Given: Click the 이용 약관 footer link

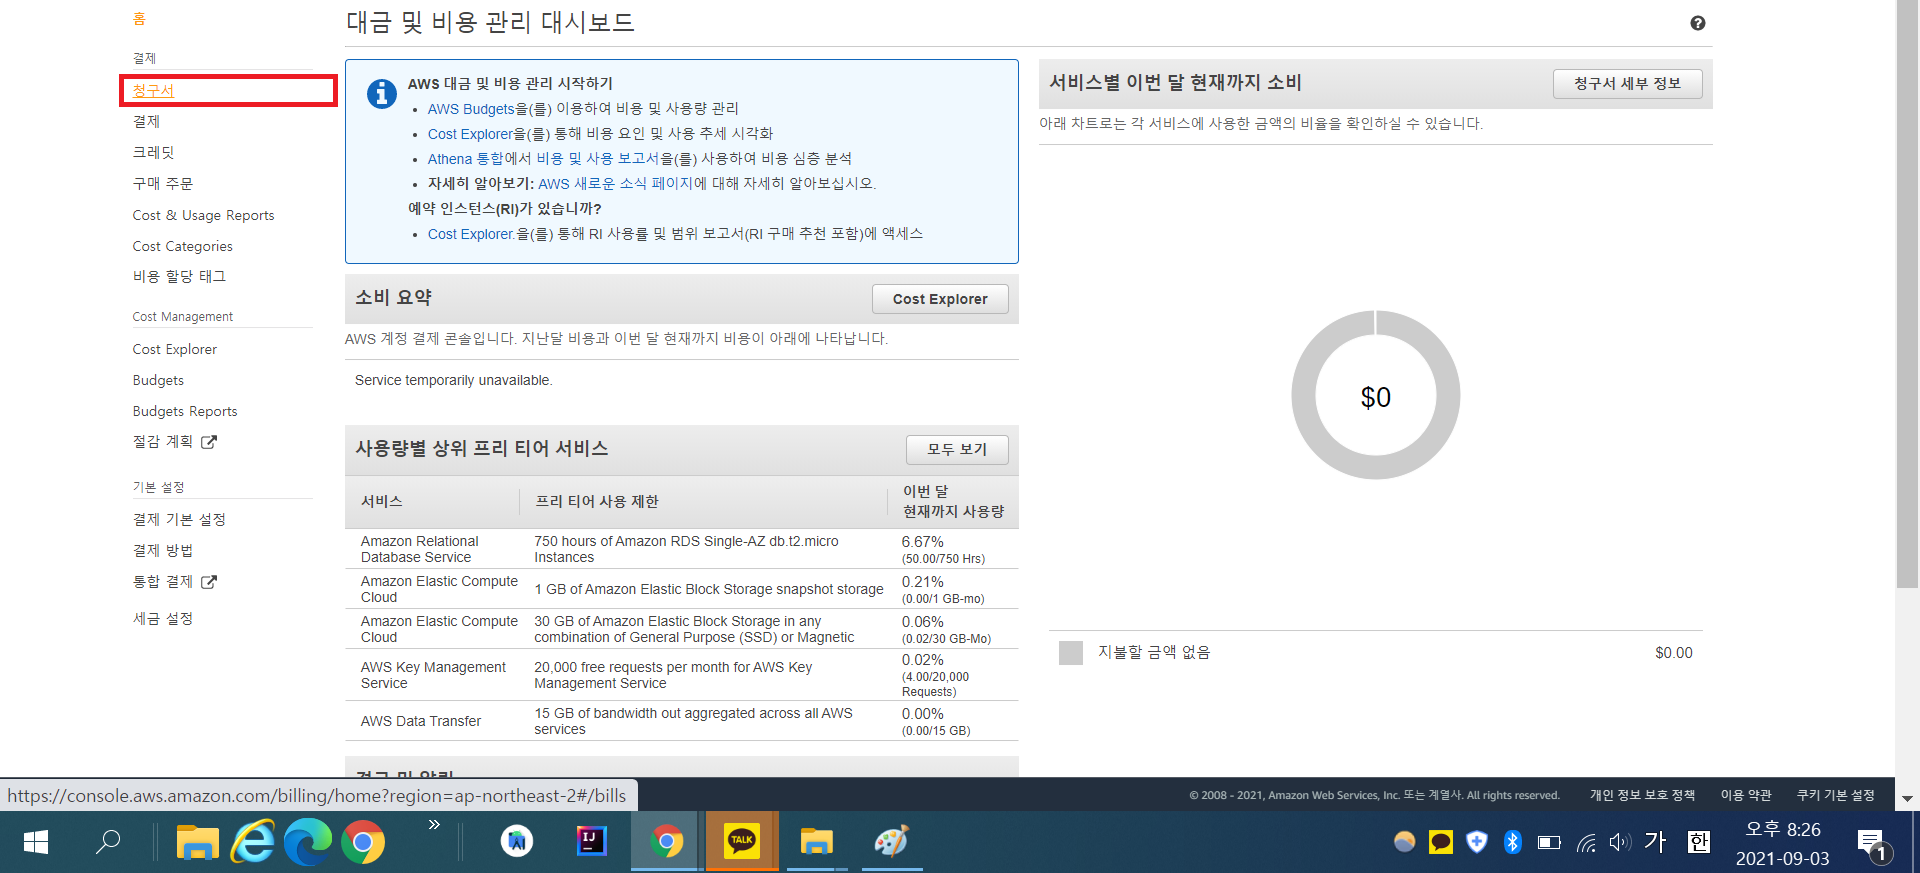Looking at the screenshot, I should tap(1746, 795).
